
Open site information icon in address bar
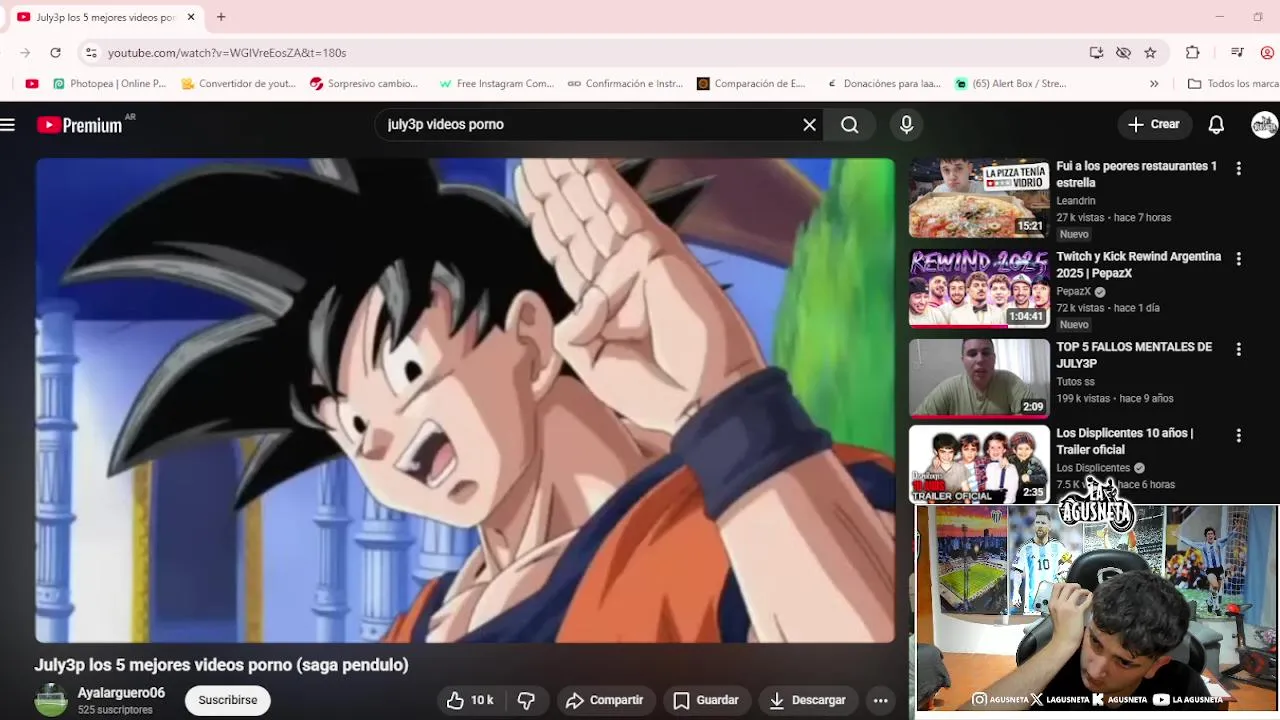(91, 53)
